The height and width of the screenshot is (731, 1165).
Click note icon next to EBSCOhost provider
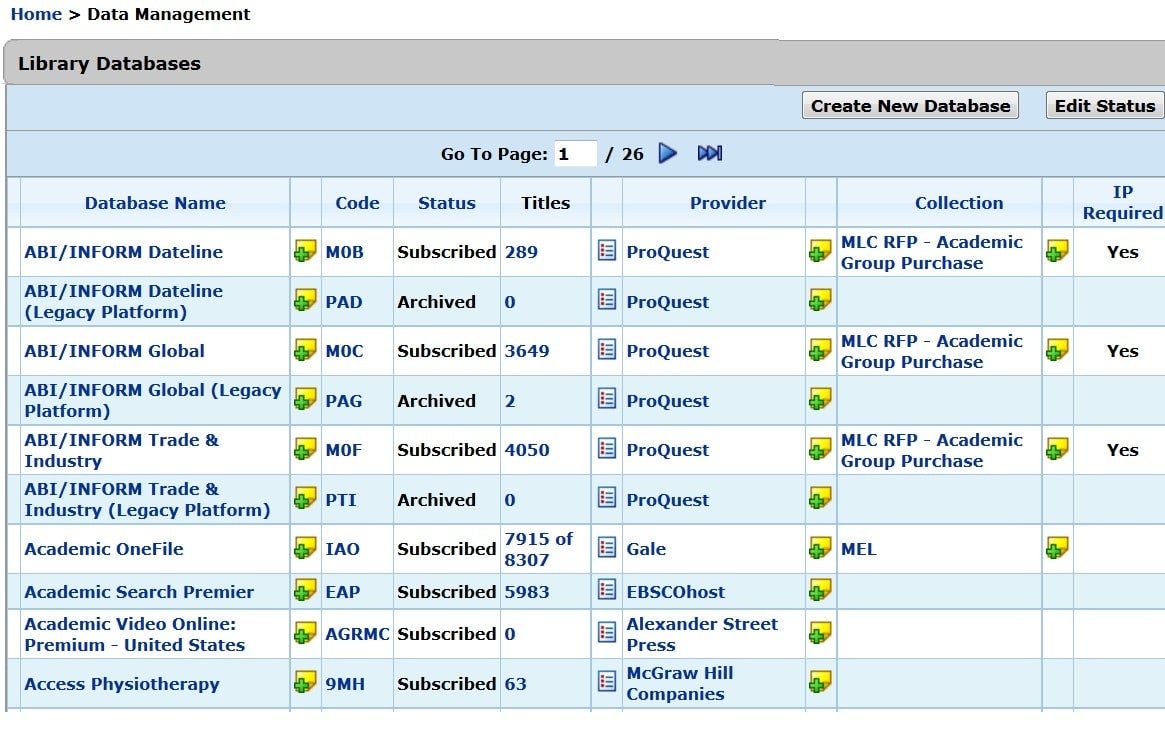820,591
